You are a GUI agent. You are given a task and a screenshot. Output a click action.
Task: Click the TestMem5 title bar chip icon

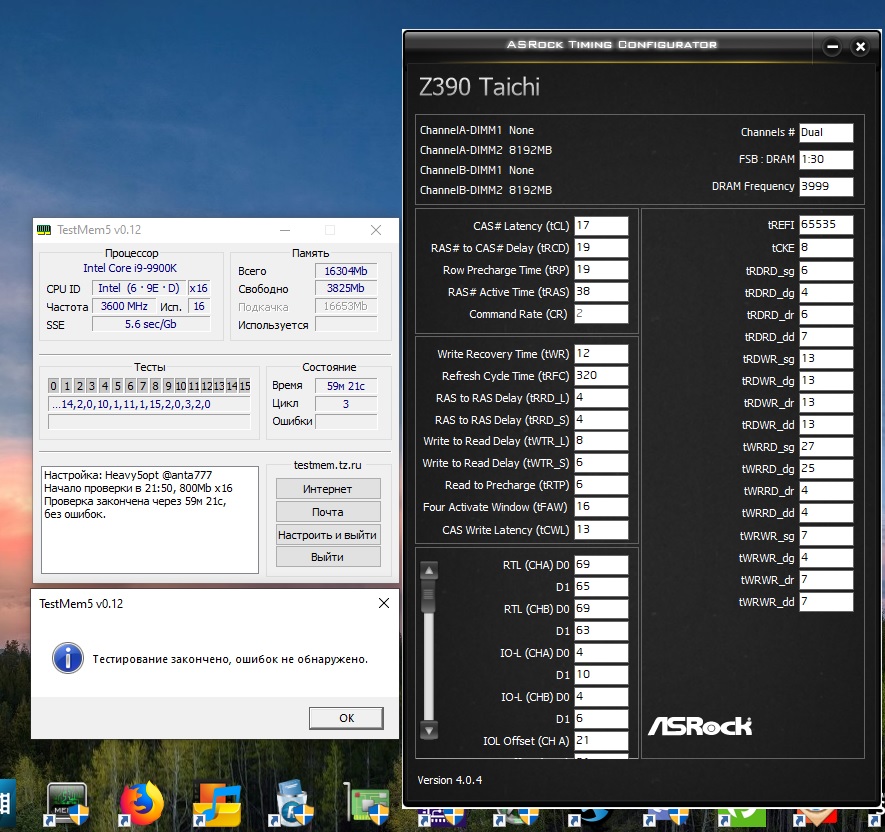click(43, 230)
